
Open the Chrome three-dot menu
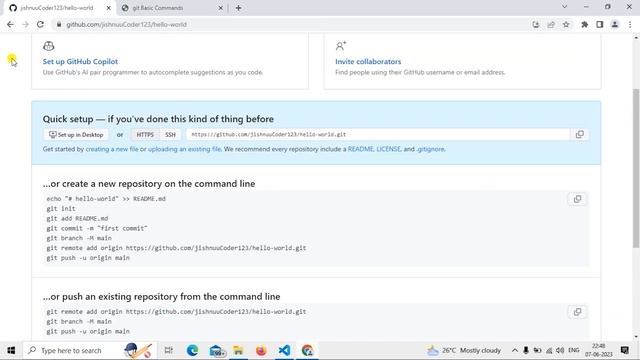pyautogui.click(x=630, y=24)
